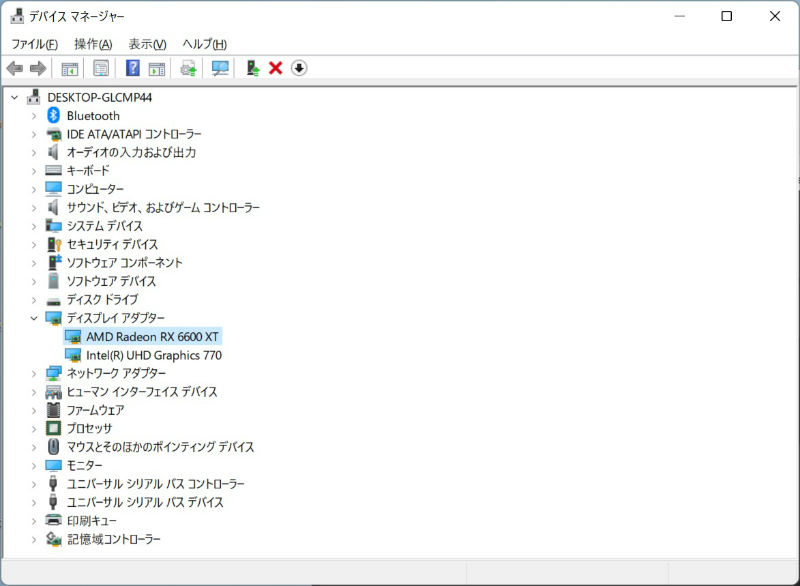800x586 pixels.
Task: Expand the モニター category
Action: [34, 466]
